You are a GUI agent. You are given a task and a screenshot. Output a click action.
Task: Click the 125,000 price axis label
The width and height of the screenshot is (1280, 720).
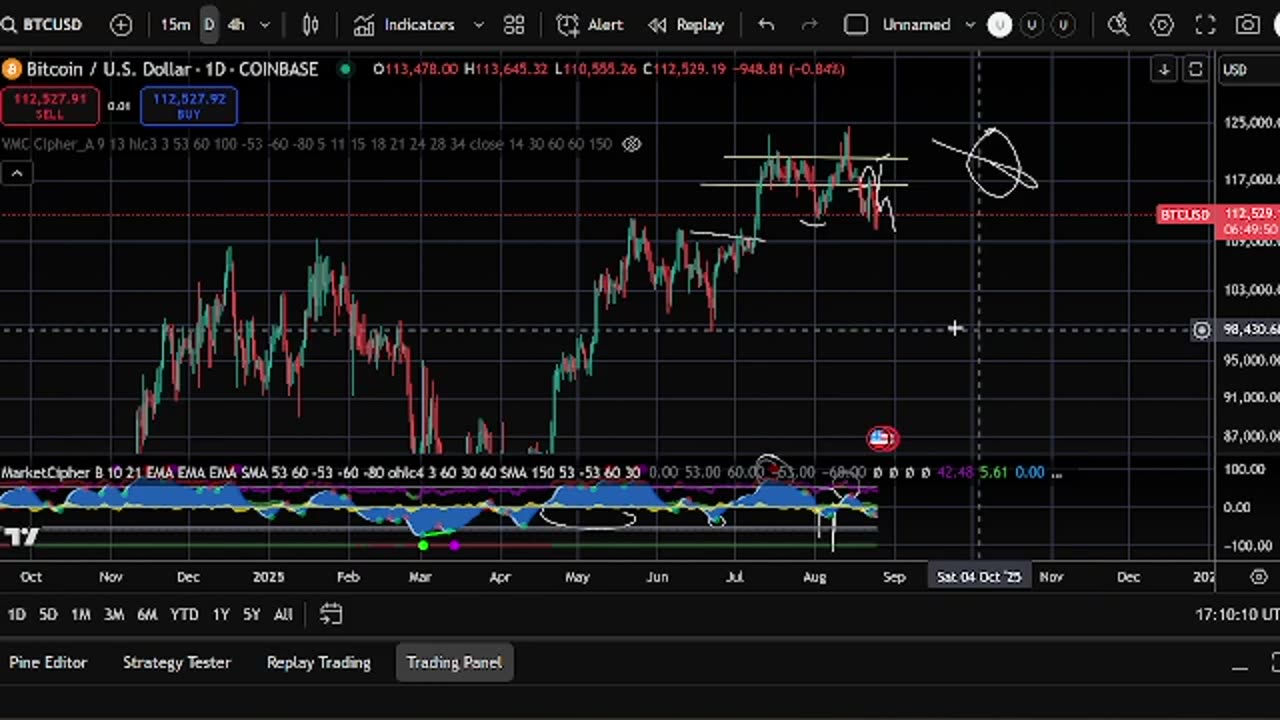[1251, 123]
